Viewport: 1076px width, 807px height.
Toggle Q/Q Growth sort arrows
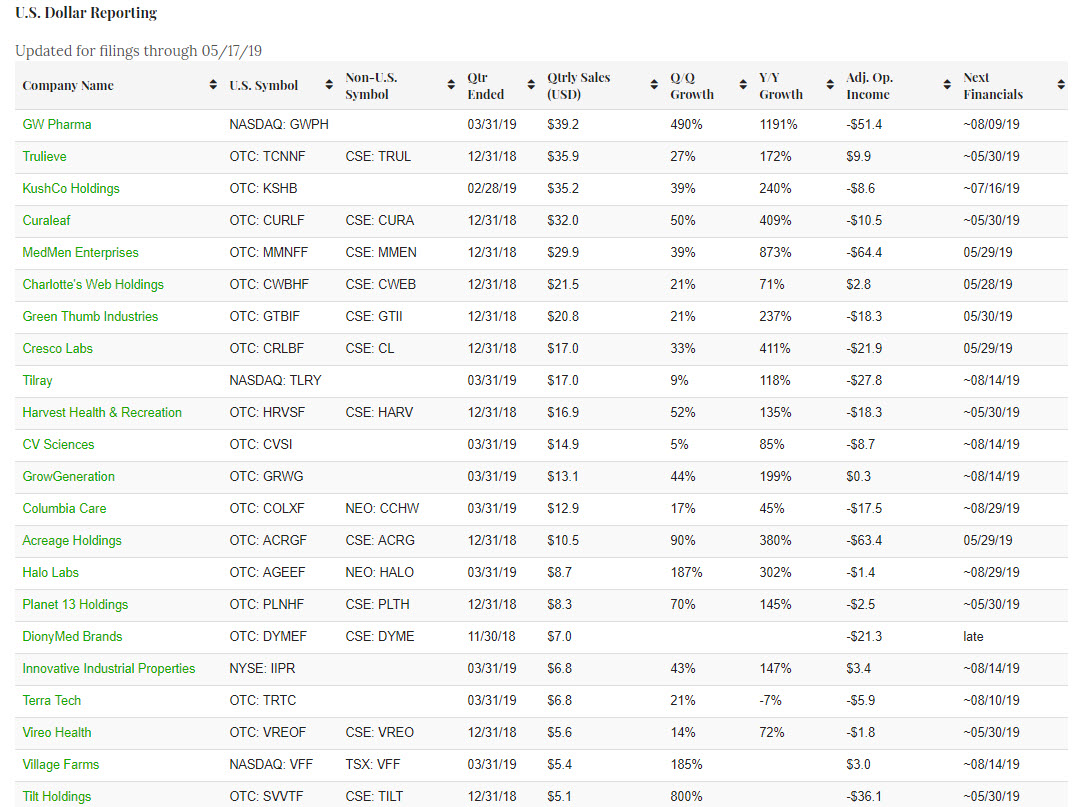pos(743,86)
